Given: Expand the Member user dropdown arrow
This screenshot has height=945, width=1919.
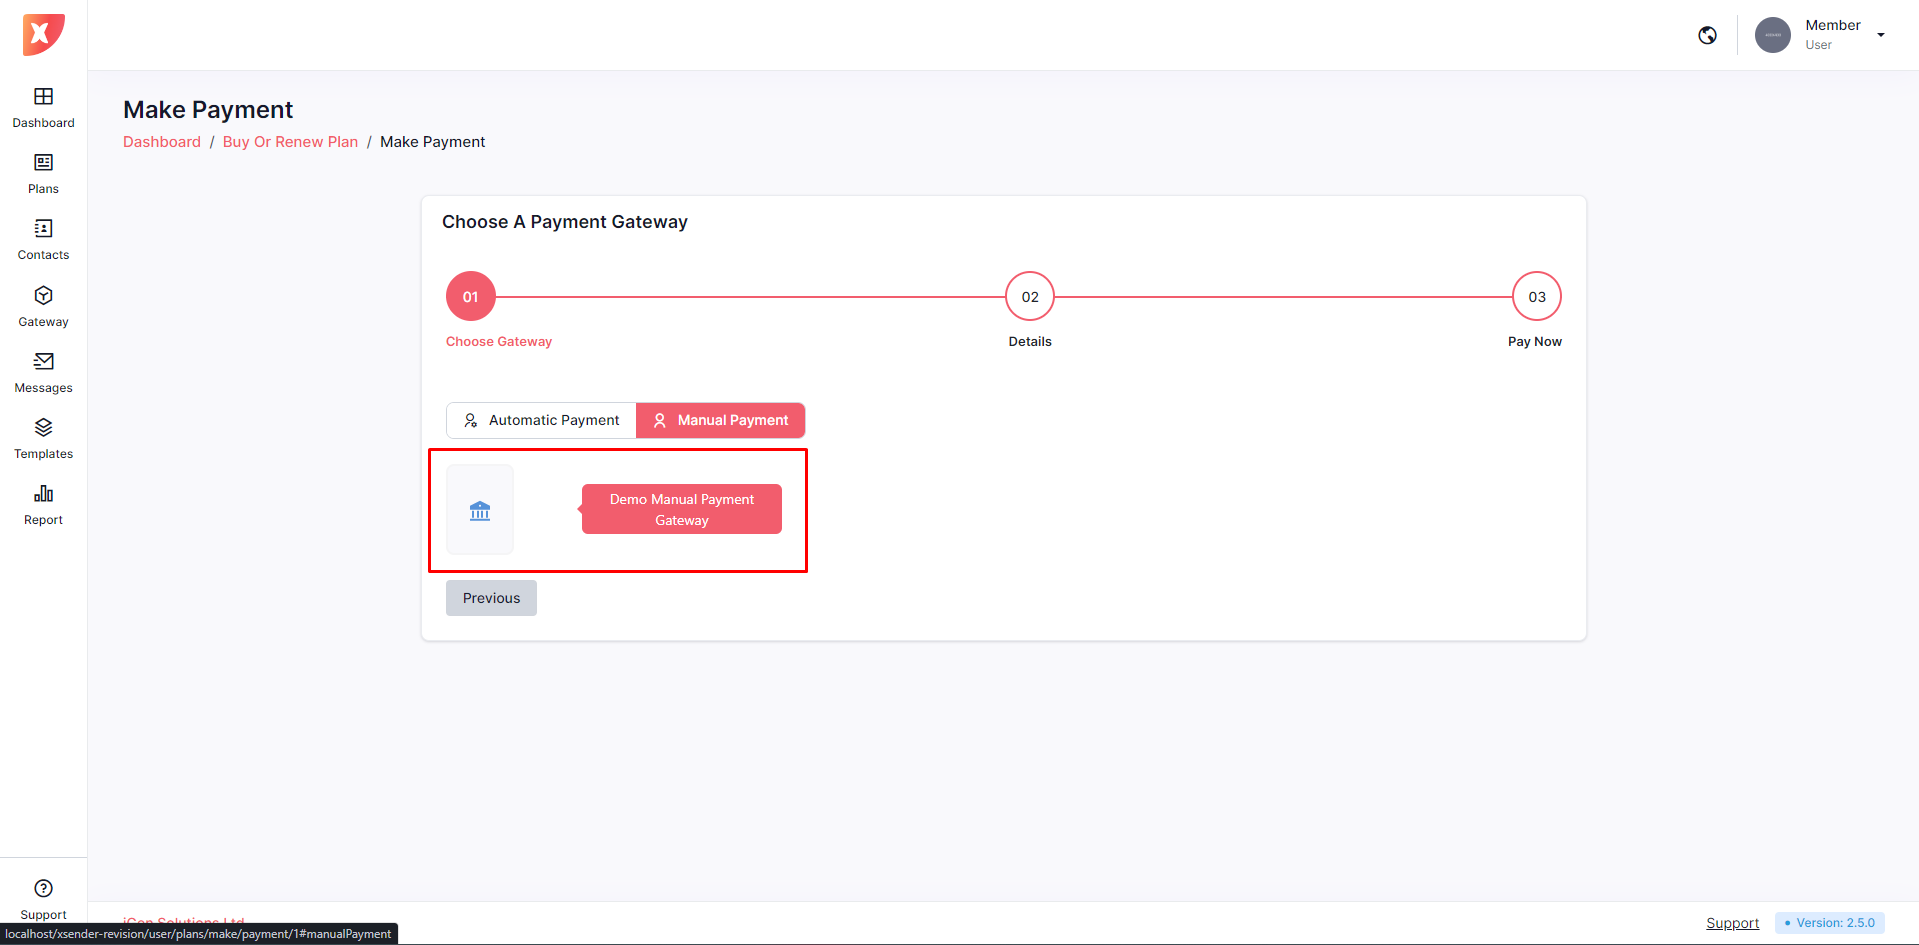Looking at the screenshot, I should (1880, 35).
